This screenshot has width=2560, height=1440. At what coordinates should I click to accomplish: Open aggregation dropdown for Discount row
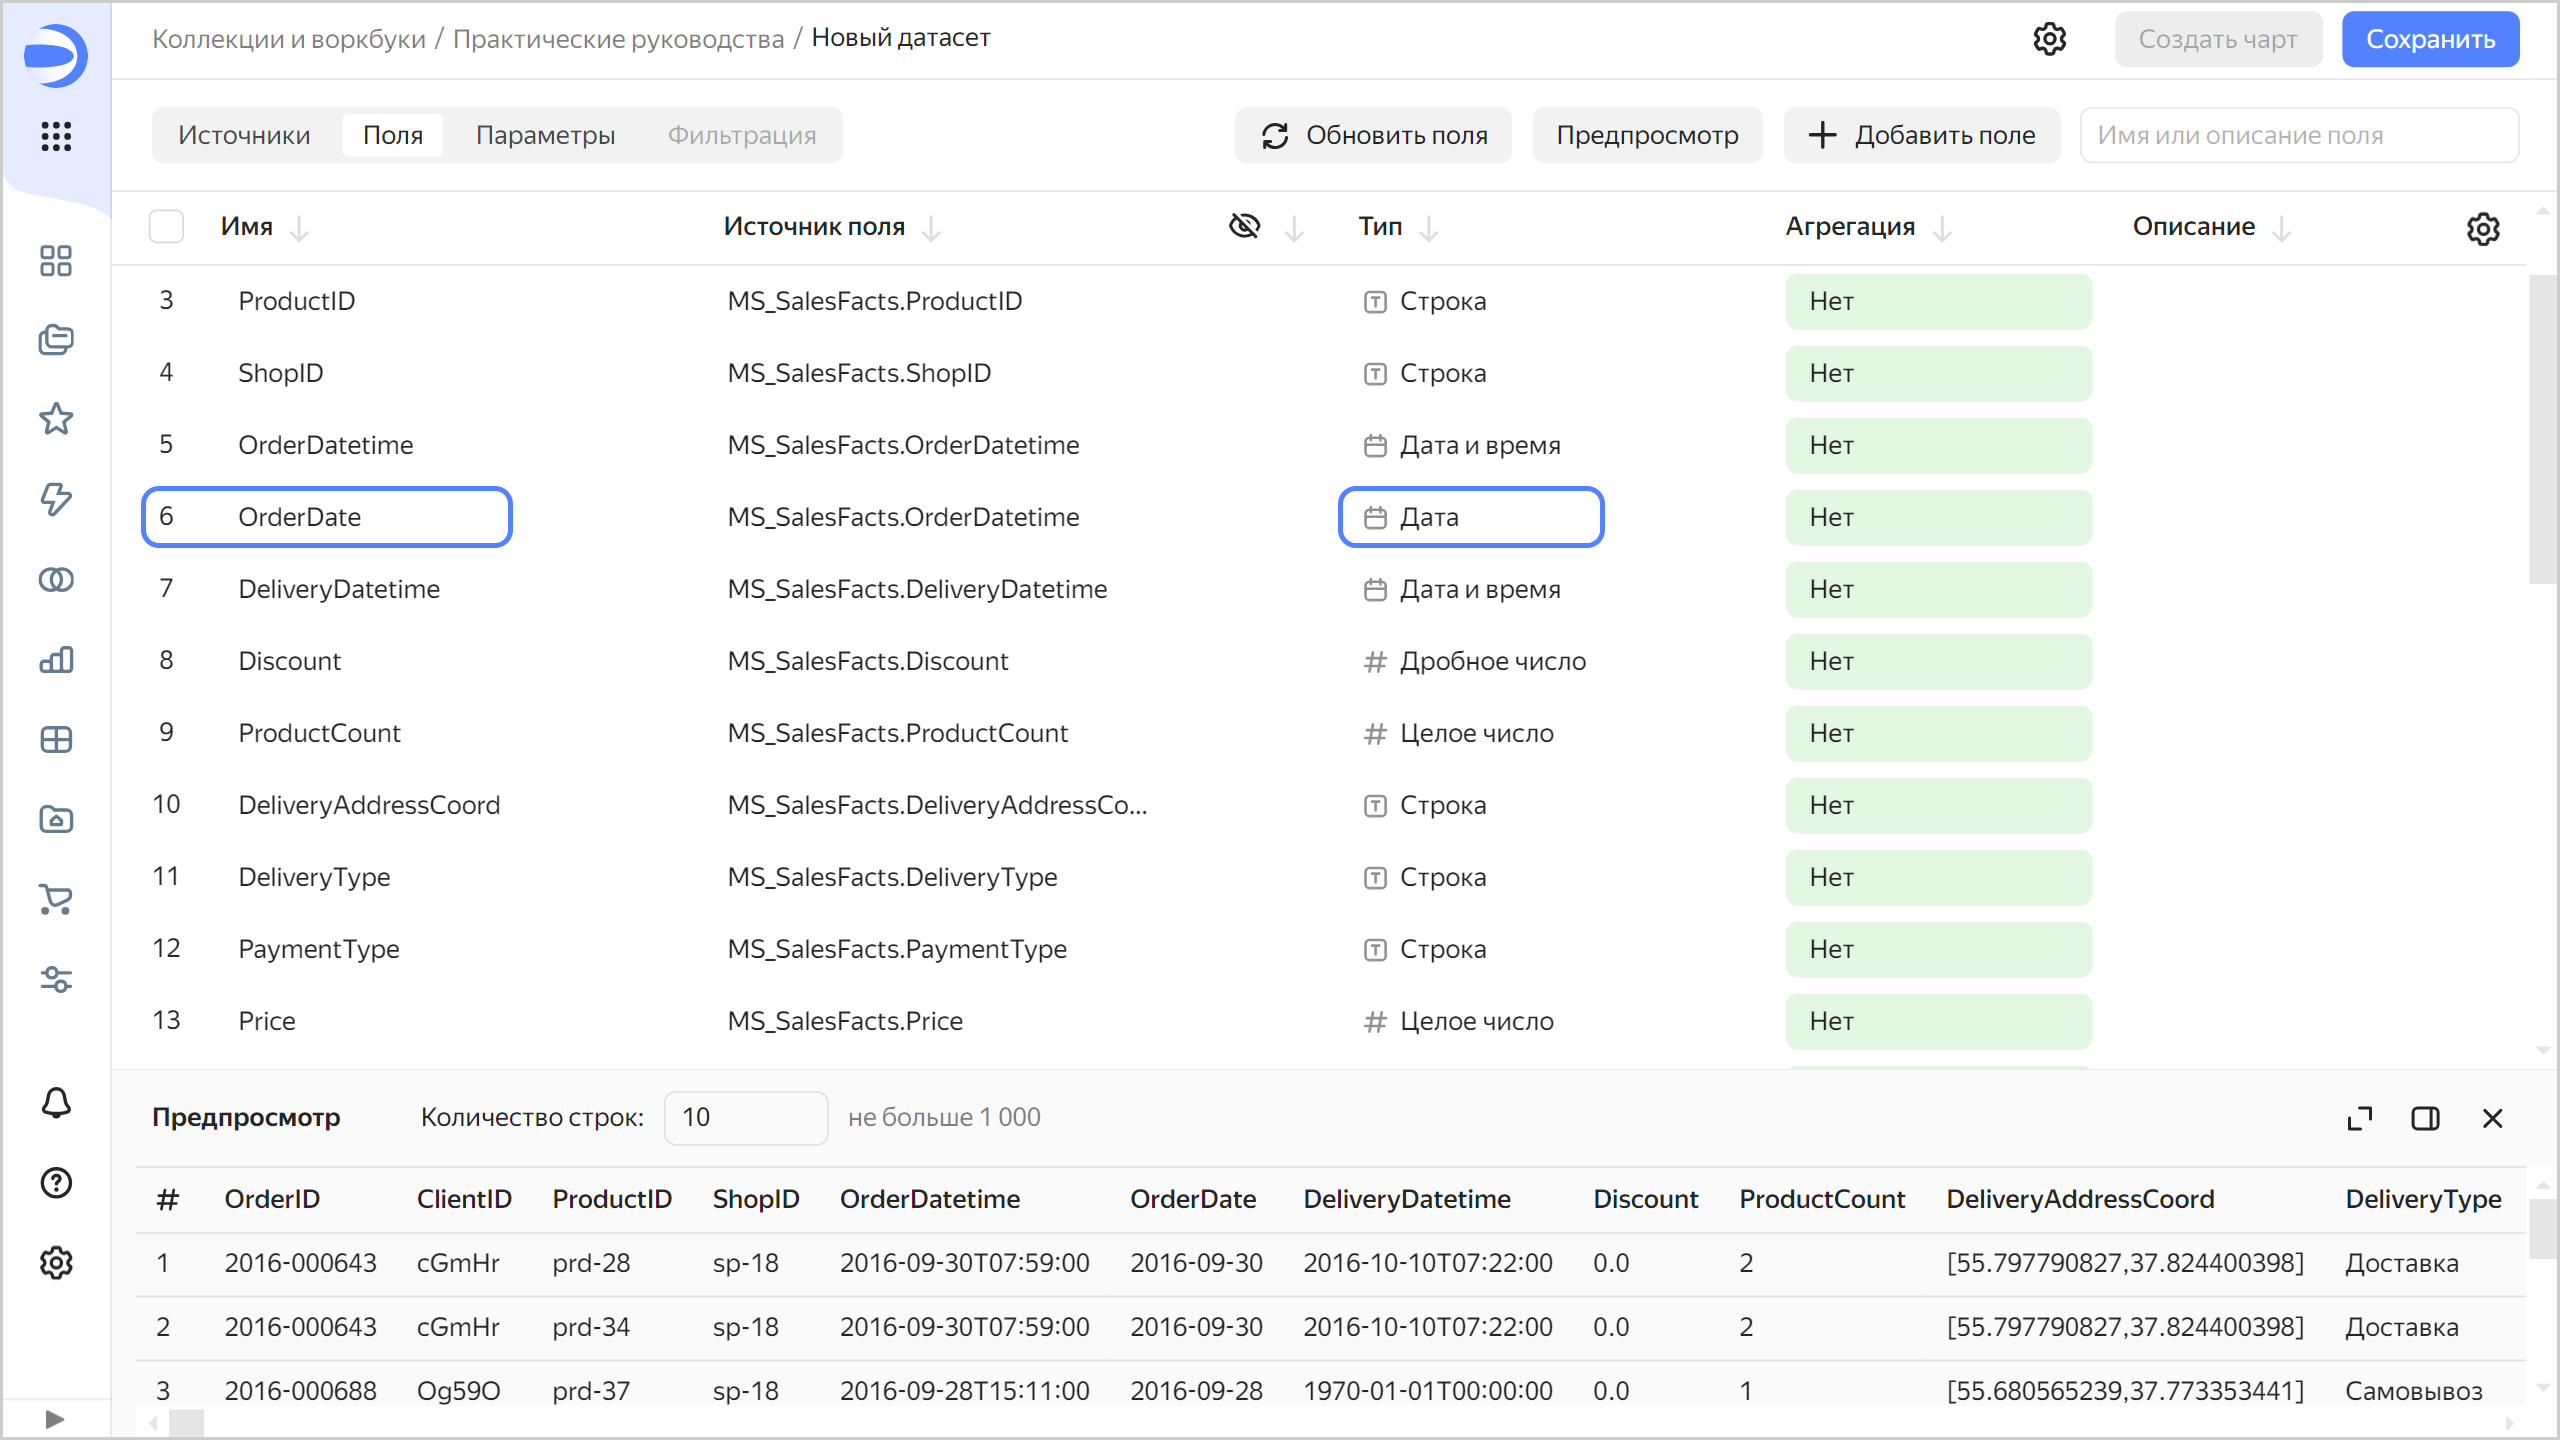click(x=1937, y=661)
